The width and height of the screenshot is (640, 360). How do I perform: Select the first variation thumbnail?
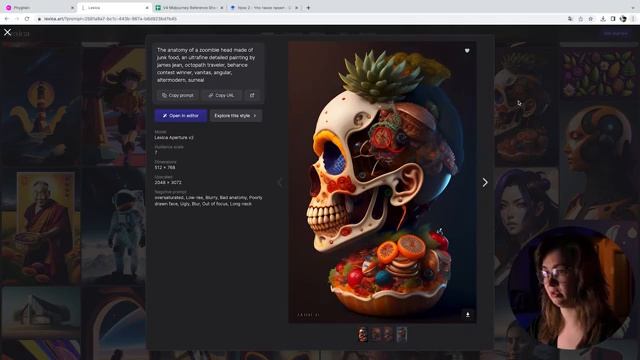click(x=362, y=335)
